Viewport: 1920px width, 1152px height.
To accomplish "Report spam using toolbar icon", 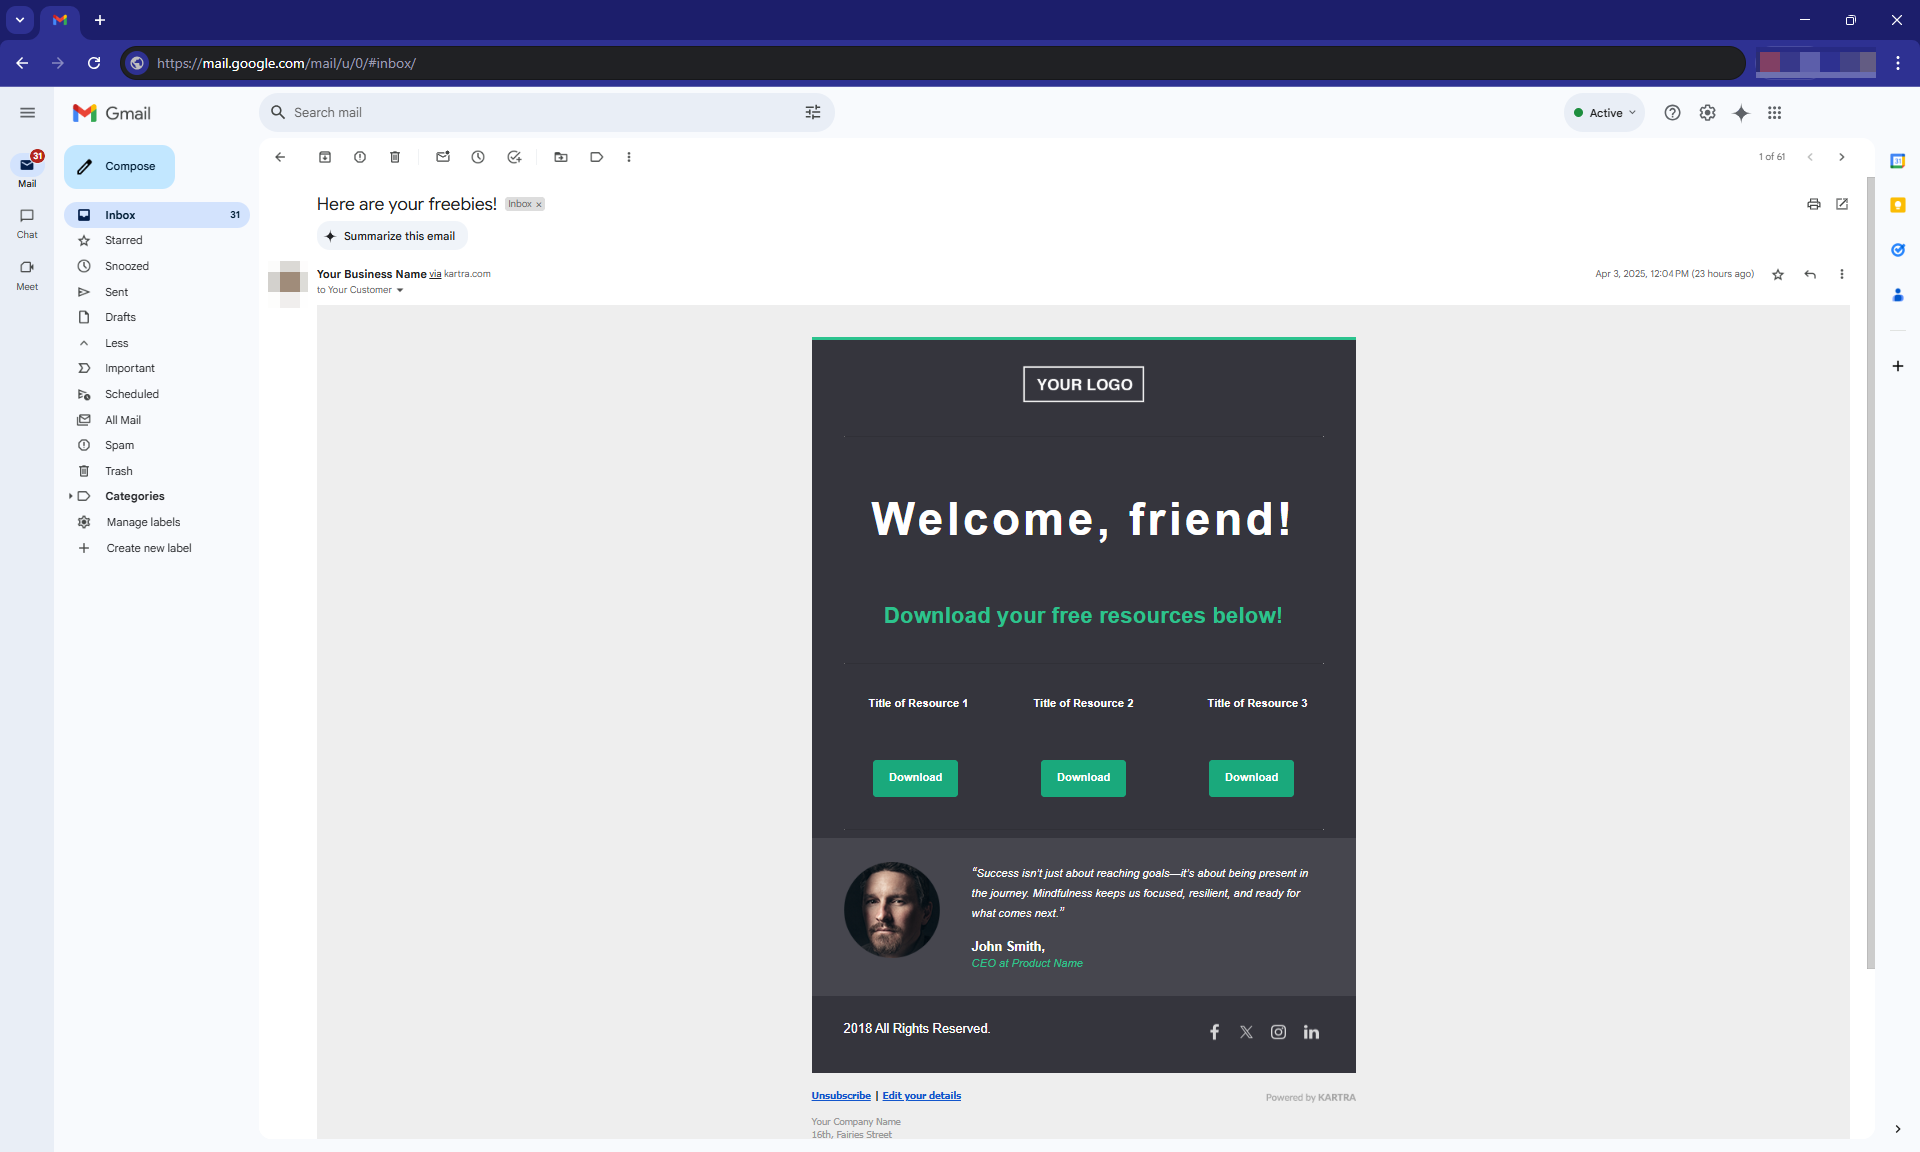I will [360, 157].
